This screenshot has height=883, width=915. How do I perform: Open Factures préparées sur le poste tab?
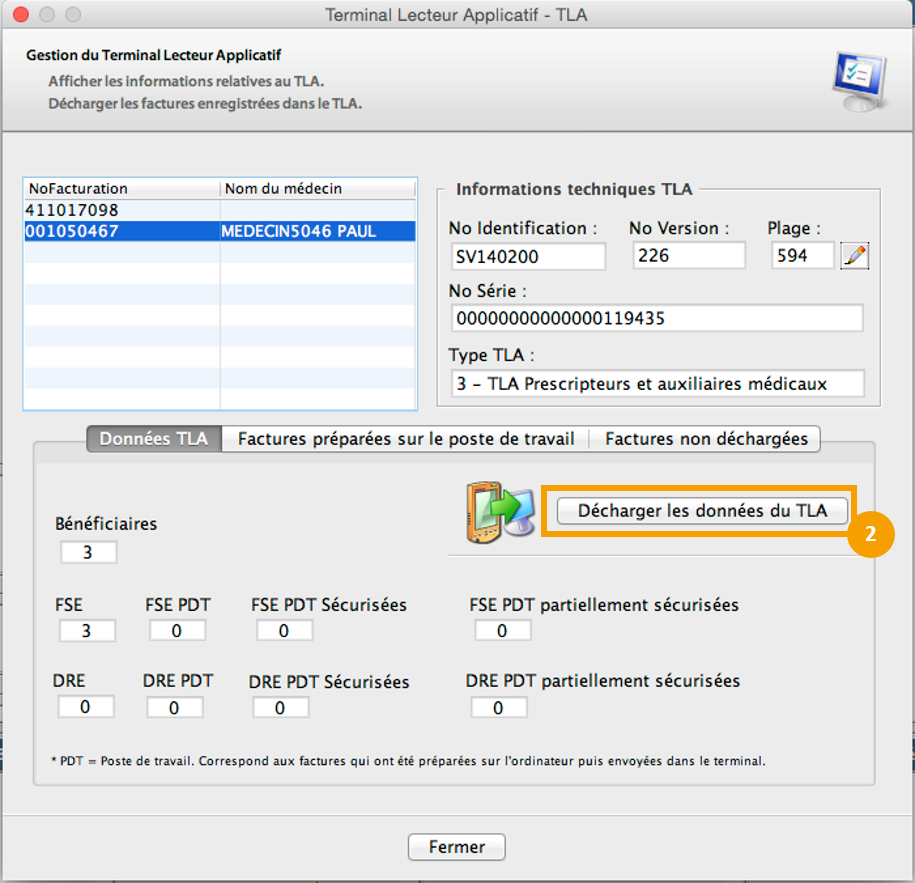(406, 439)
